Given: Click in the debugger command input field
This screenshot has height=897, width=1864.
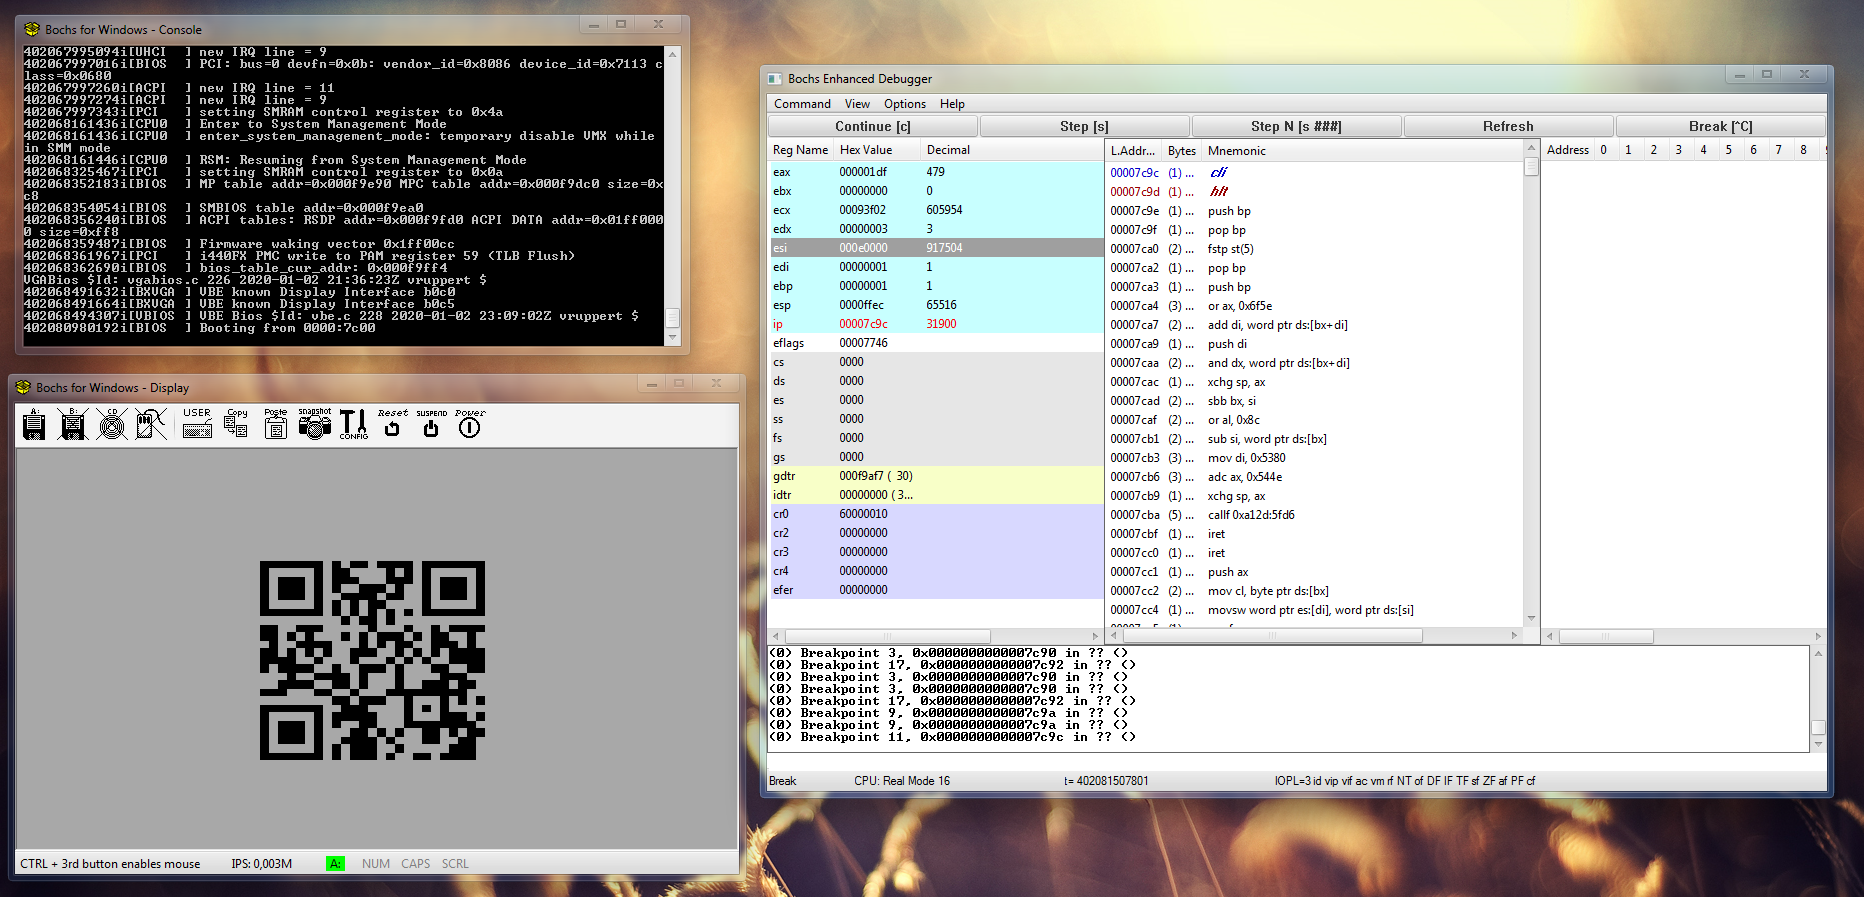Looking at the screenshot, I should click(1296, 761).
